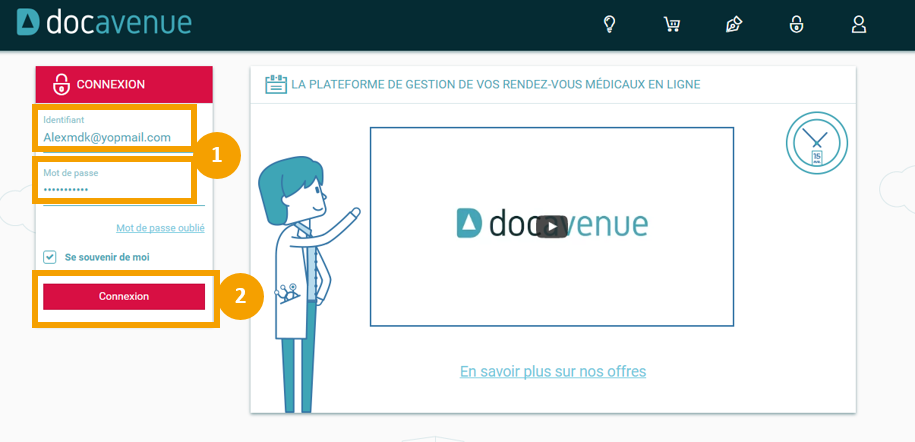
Task: Click the padlock icon in top navigation
Action: tap(796, 25)
